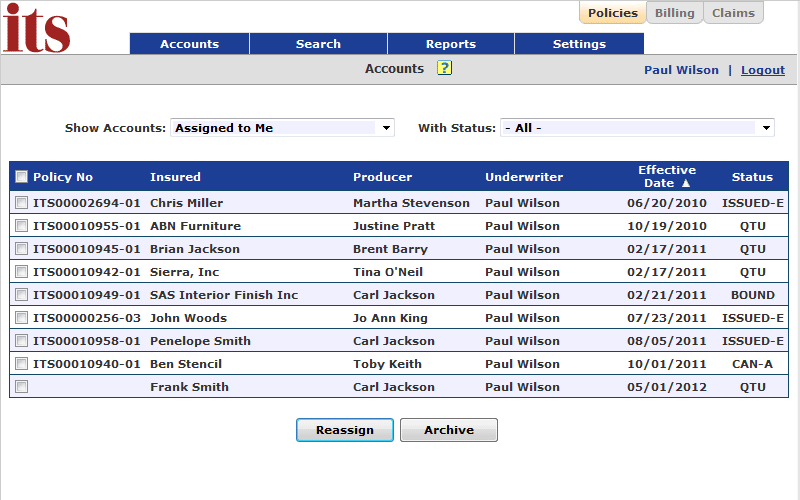Click the Archive button
Viewport: 800px width, 500px height.
(x=449, y=430)
